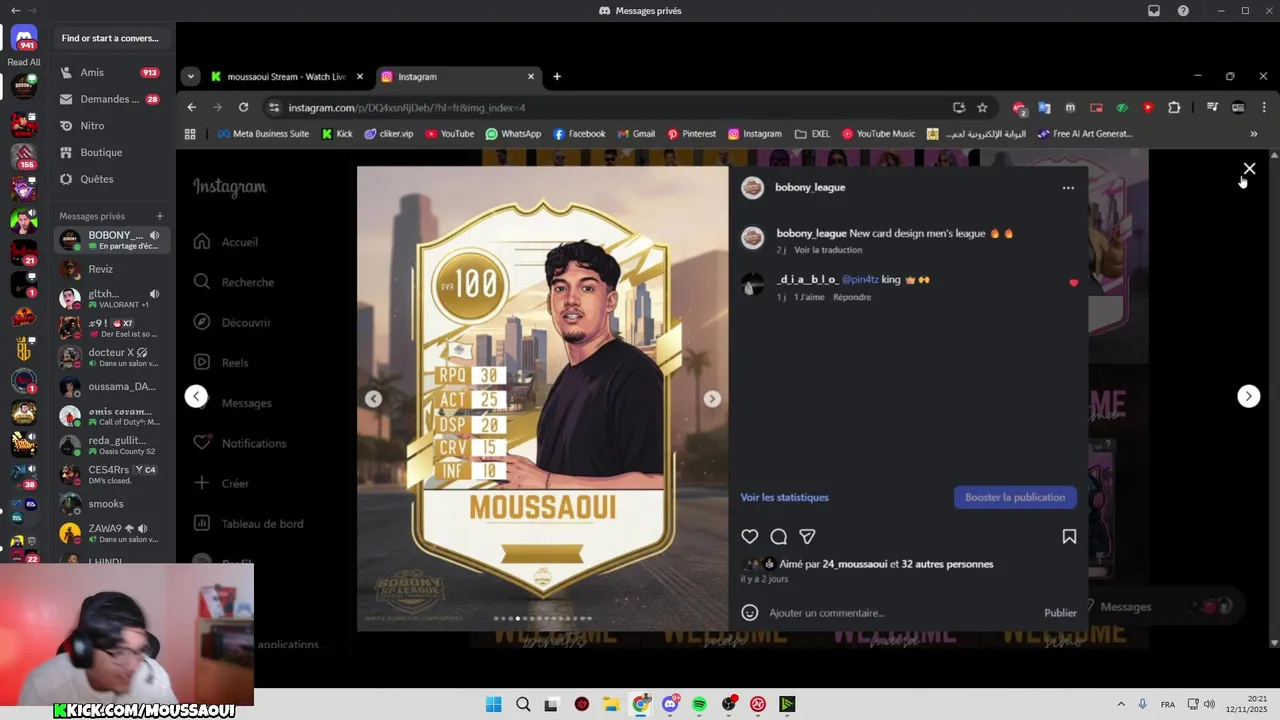Open the smooks direct message
The width and height of the screenshot is (1280, 720).
click(x=111, y=504)
